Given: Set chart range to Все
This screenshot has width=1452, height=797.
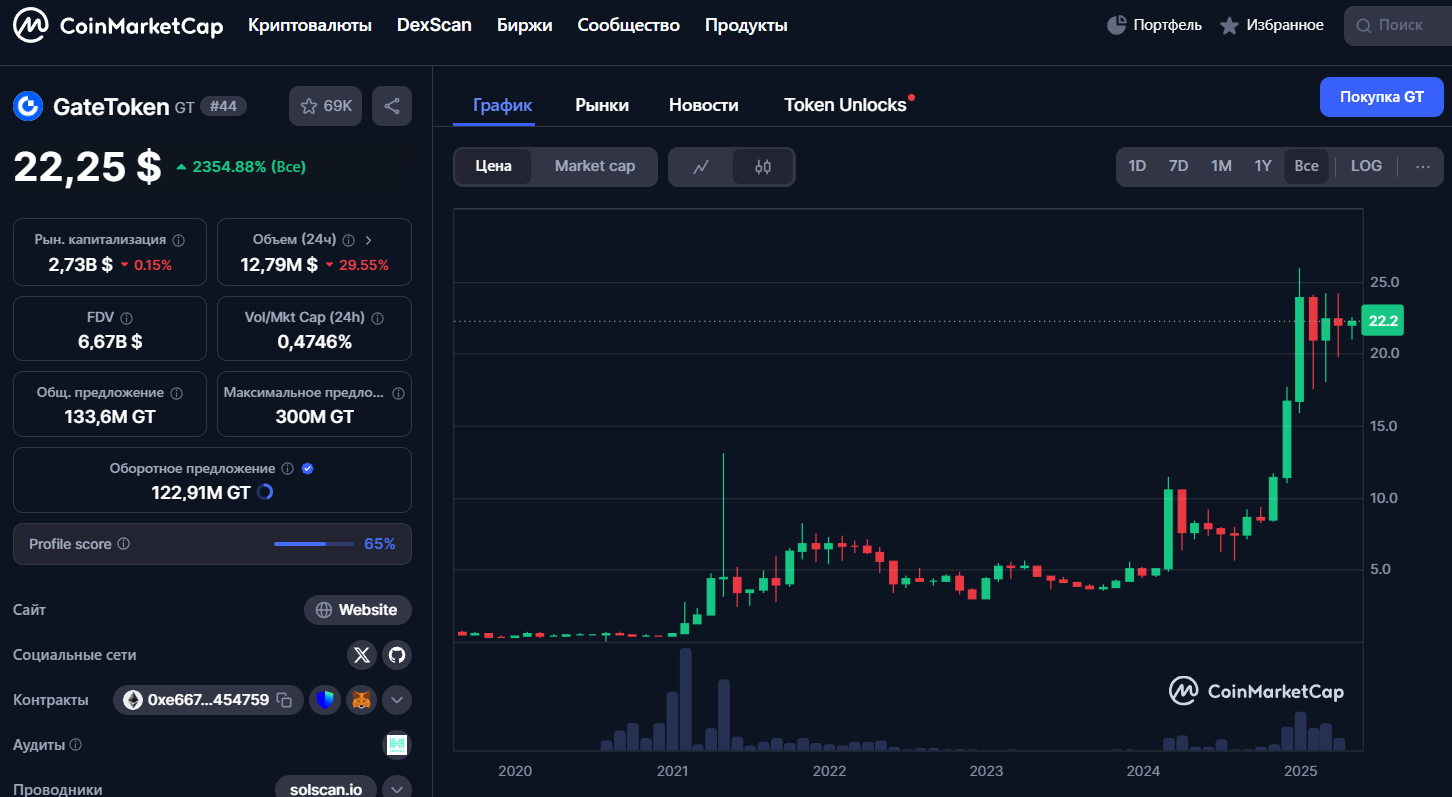Looking at the screenshot, I should pos(1306,166).
